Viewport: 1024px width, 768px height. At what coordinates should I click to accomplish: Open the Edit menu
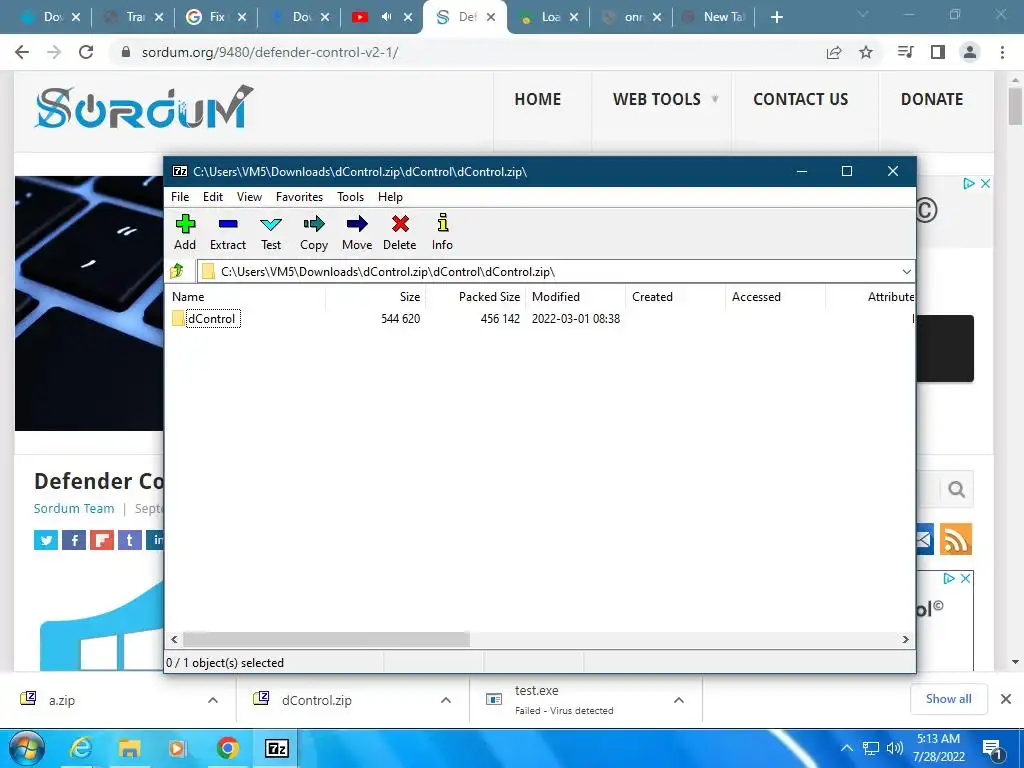213,197
